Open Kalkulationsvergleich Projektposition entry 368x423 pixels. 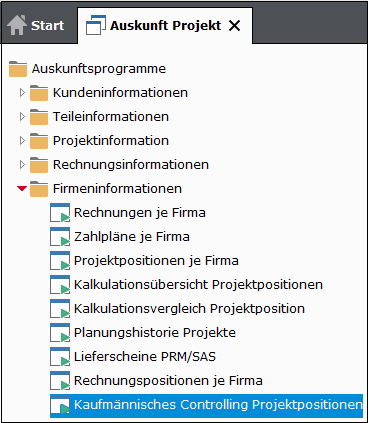pyautogui.click(x=189, y=309)
